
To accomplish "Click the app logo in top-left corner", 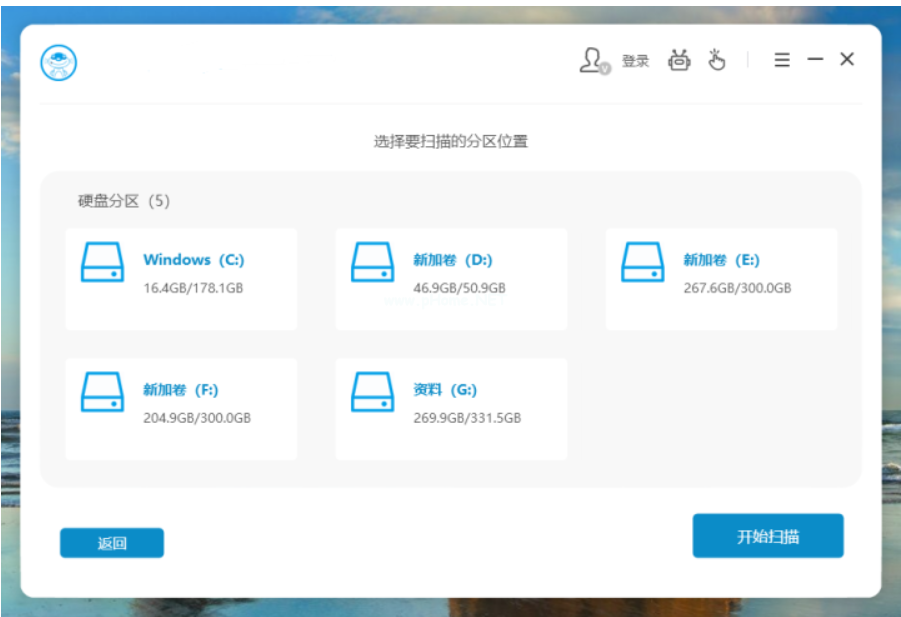I will pos(59,60).
